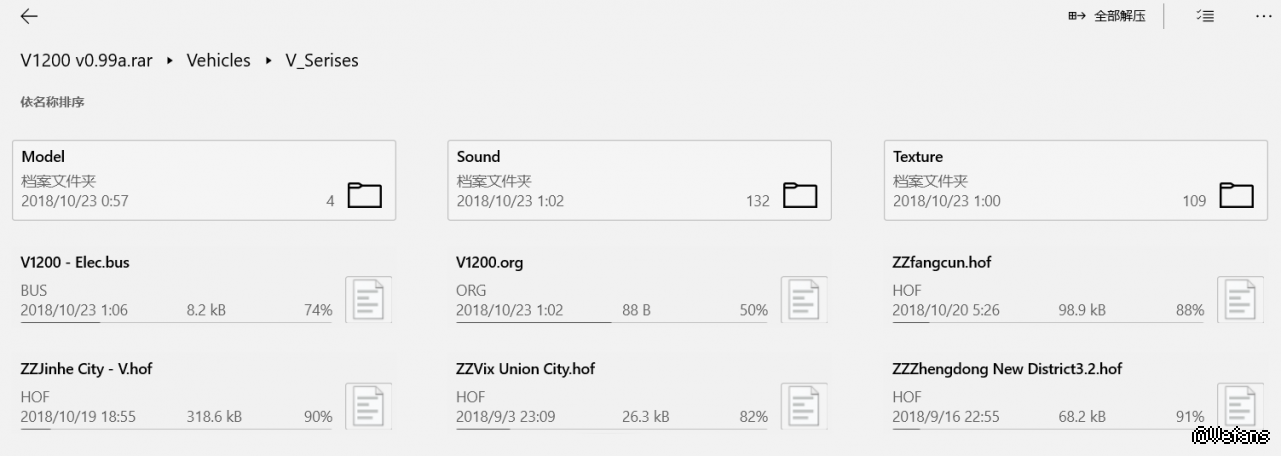Viewport: 1281px width, 456px height.
Task: Toggle the multi-select checklist icon
Action: click(1205, 17)
